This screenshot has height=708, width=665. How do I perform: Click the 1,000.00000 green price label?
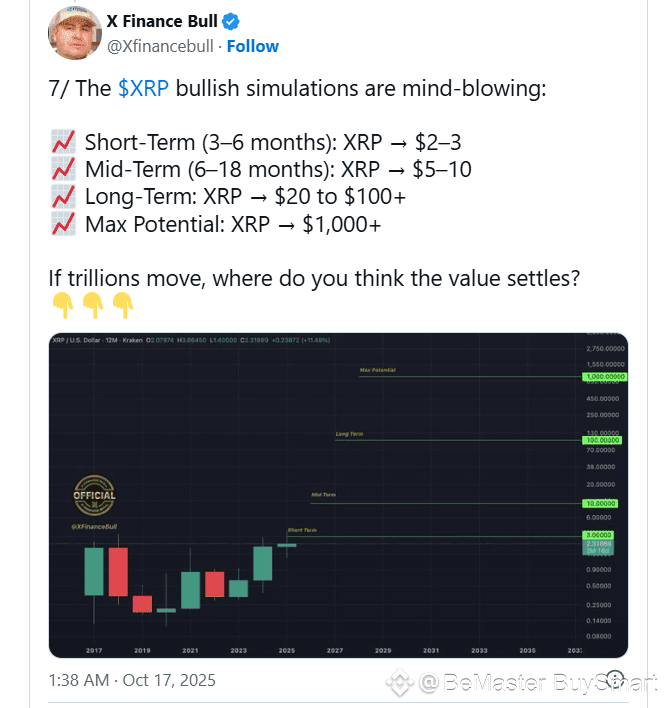601,377
